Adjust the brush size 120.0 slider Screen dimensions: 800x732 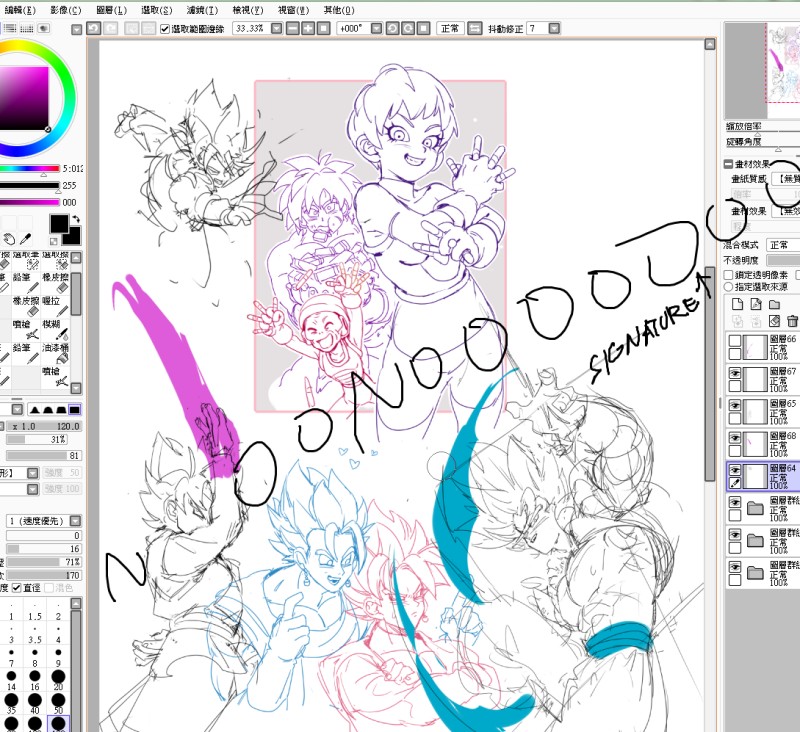click(x=43, y=426)
